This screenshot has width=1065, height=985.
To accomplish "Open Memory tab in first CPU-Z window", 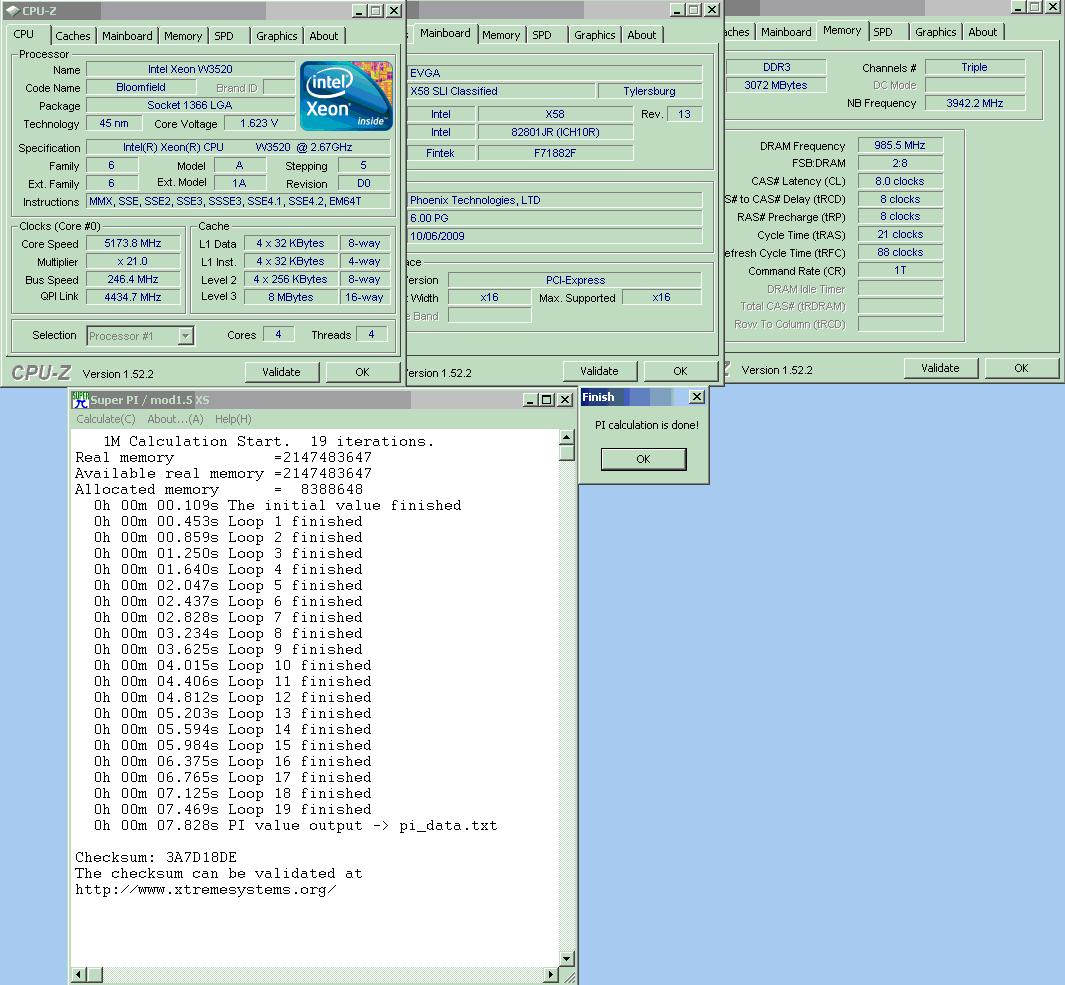I will (x=183, y=36).
